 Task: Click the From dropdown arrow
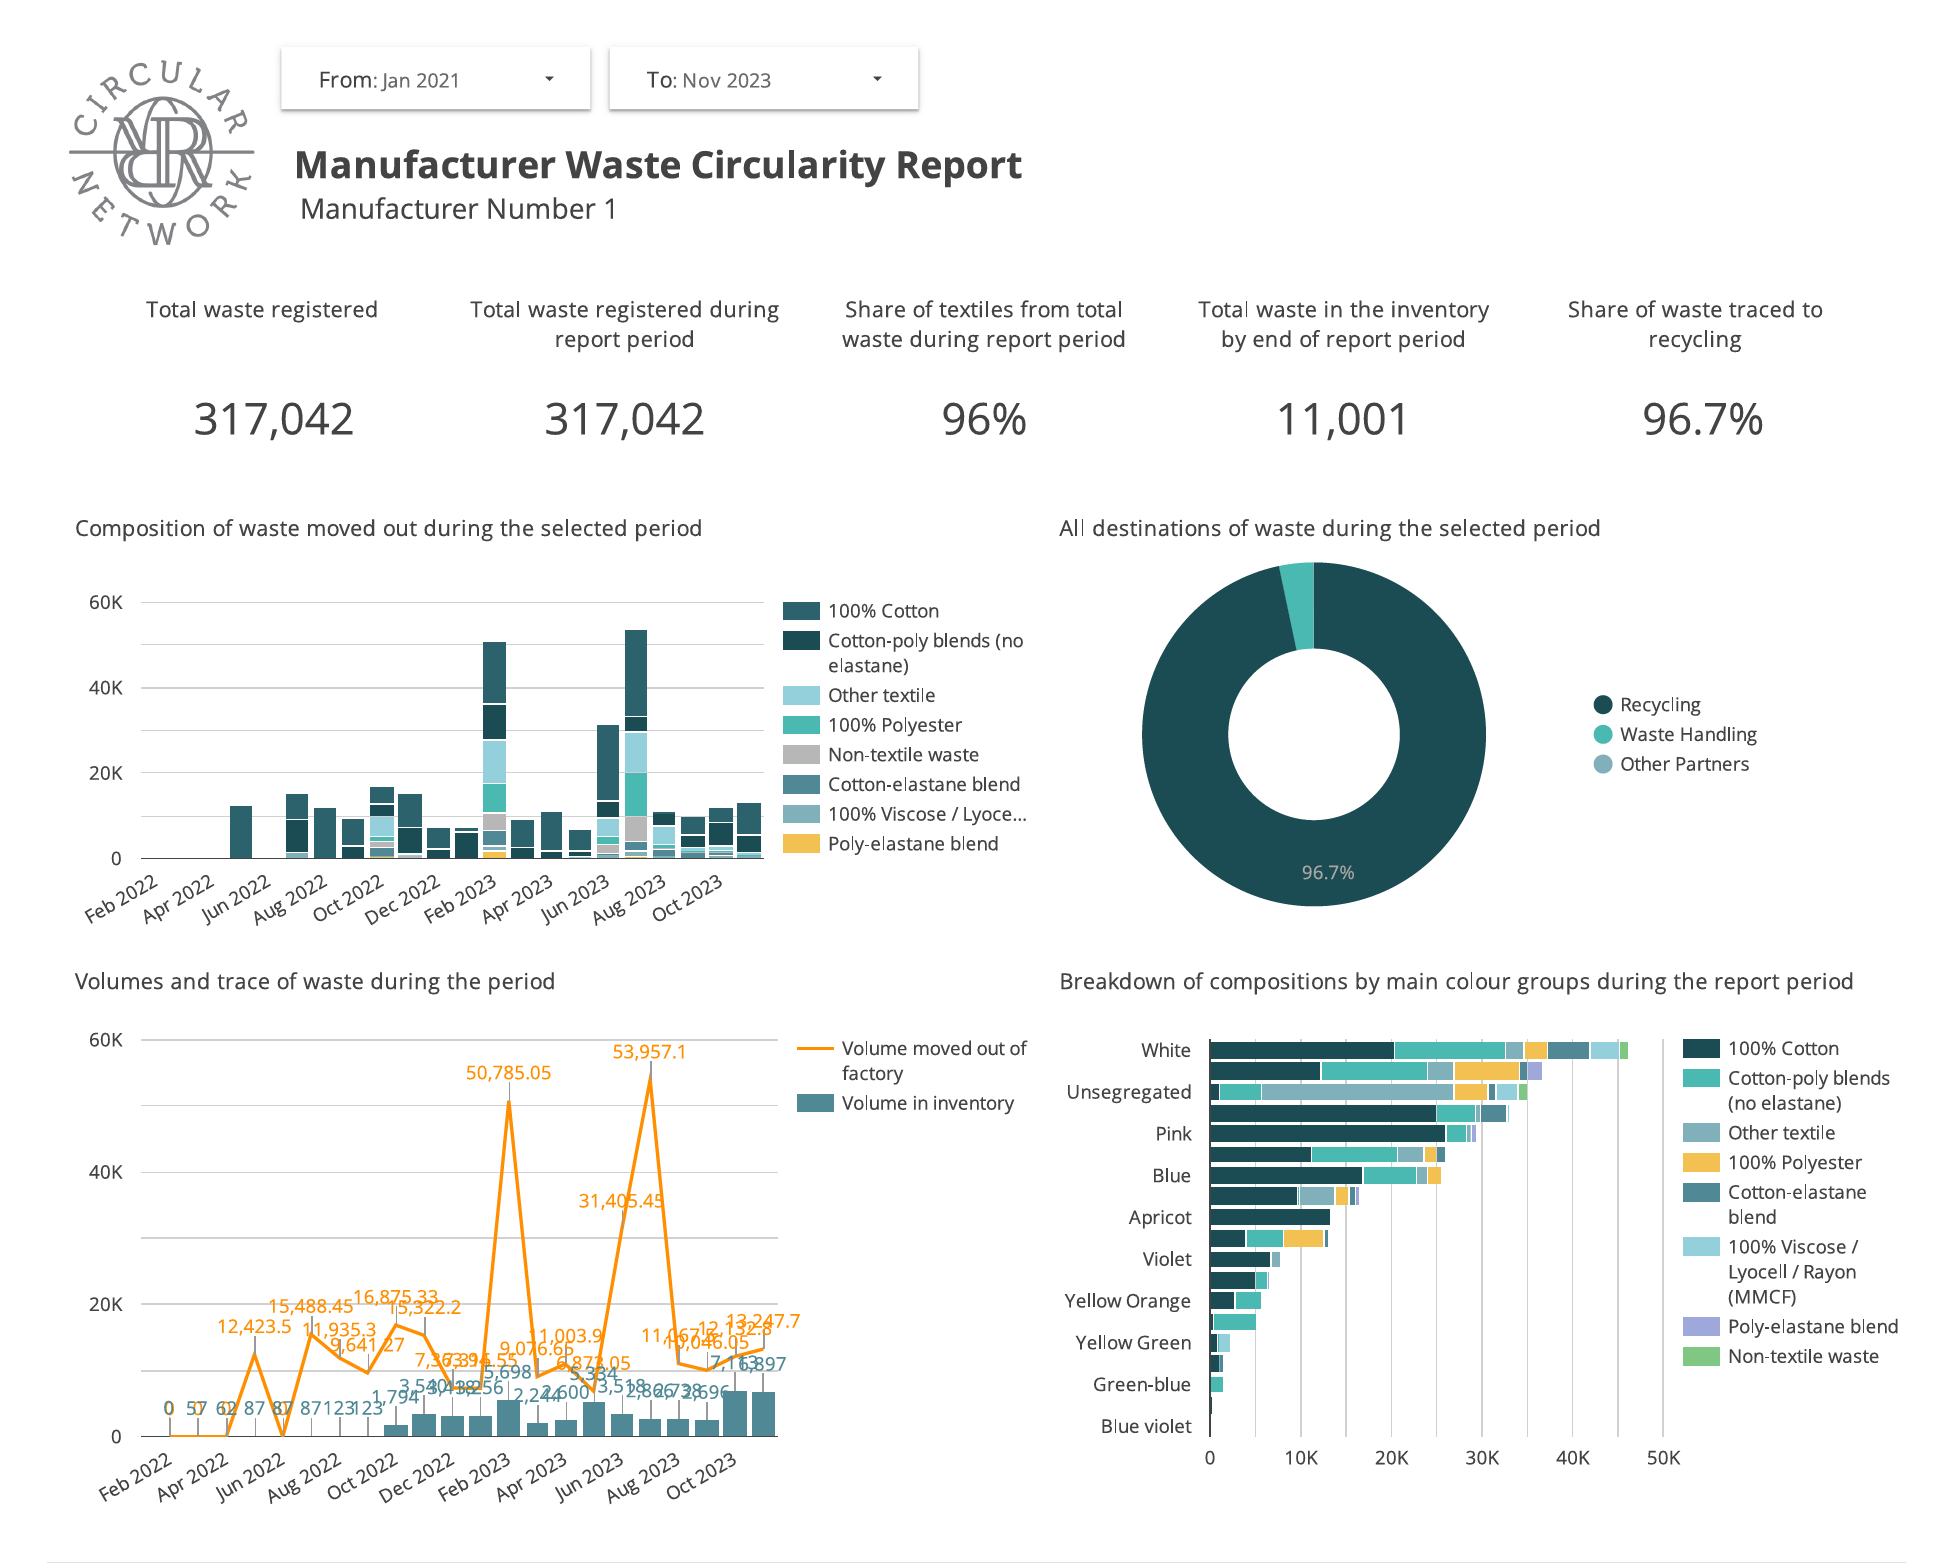[x=549, y=79]
